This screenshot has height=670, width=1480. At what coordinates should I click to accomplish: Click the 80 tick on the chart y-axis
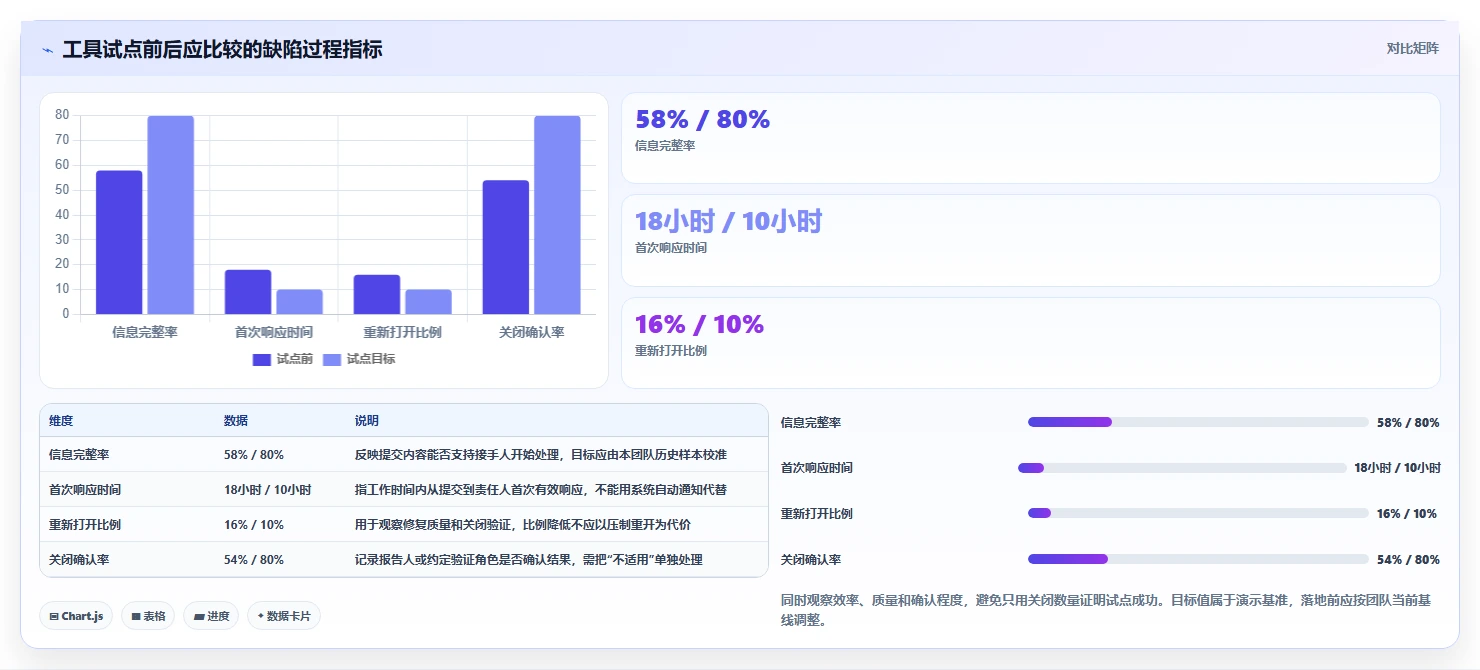tap(62, 115)
